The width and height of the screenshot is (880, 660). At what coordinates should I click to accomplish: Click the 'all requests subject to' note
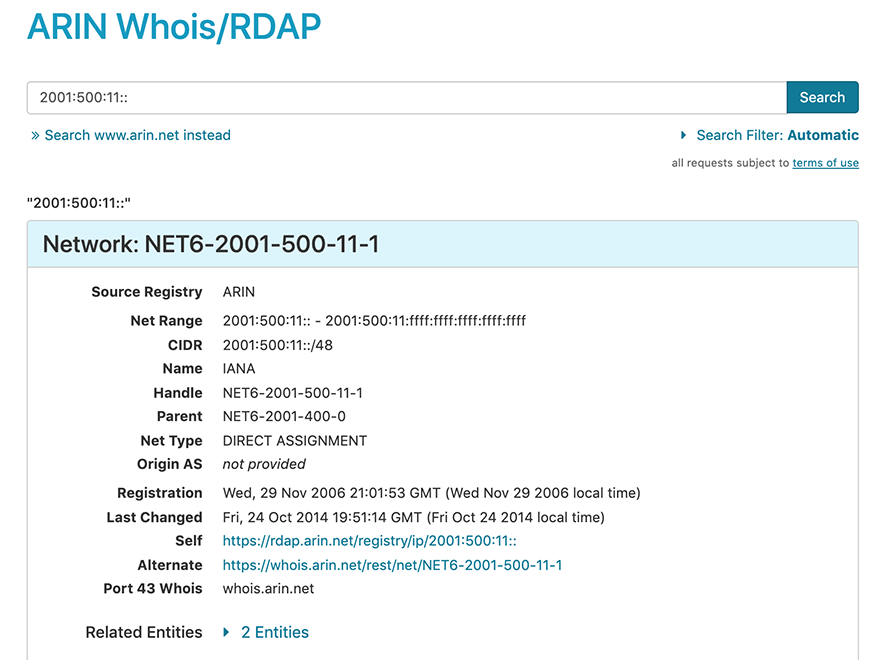tap(730, 163)
